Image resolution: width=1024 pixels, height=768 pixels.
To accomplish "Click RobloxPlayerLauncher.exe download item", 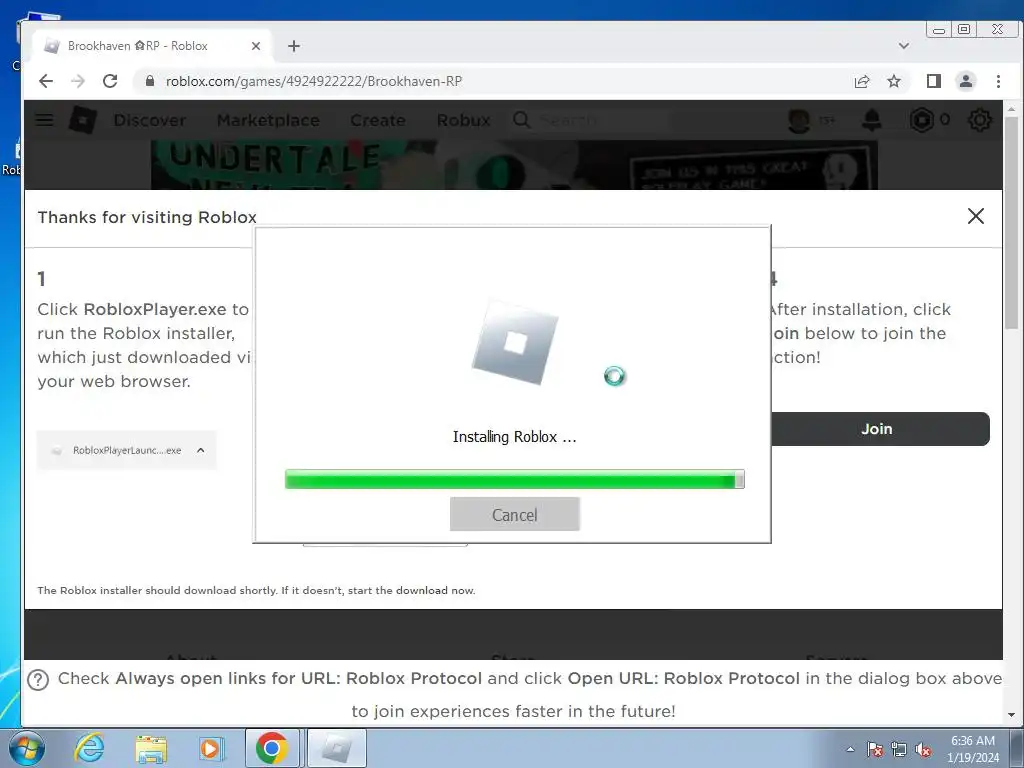I will click(127, 450).
